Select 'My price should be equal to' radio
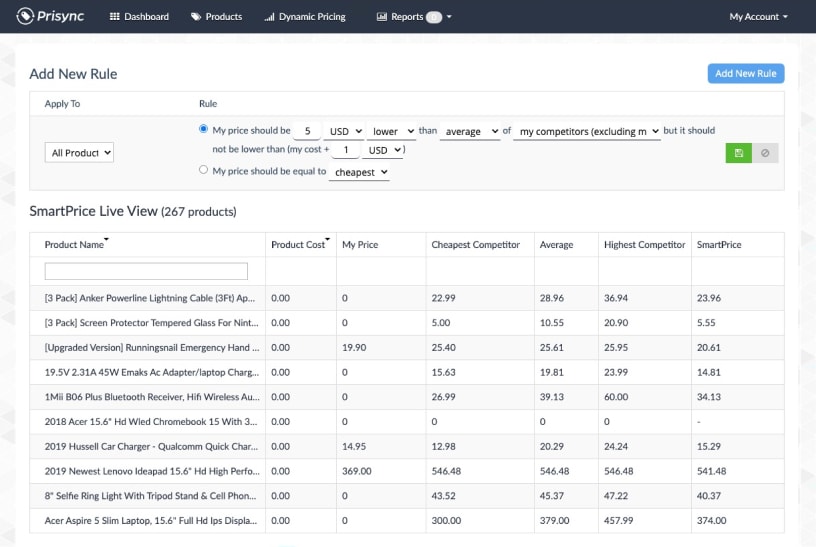Image resolution: width=816 pixels, height=547 pixels. tap(204, 171)
